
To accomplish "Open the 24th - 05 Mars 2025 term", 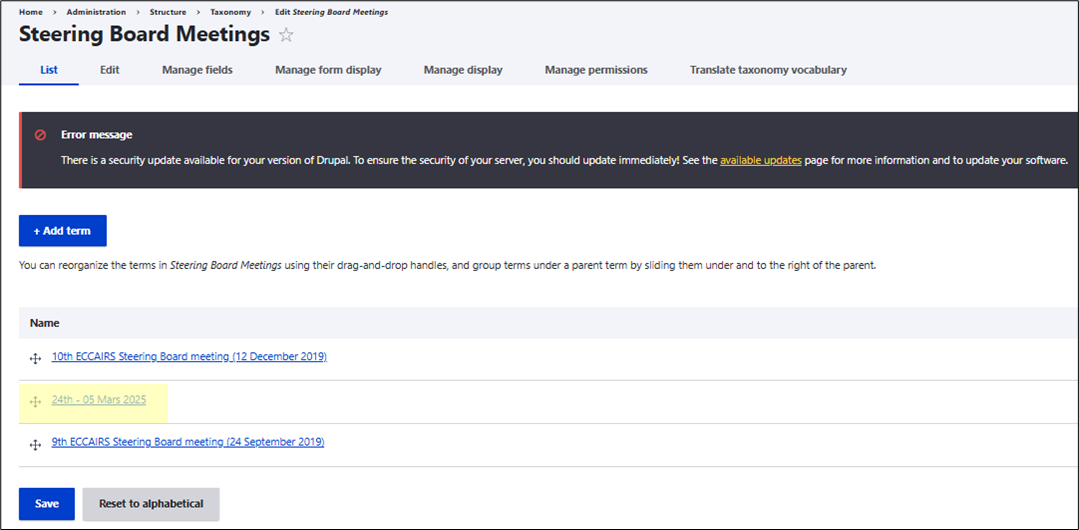I will click(99, 400).
